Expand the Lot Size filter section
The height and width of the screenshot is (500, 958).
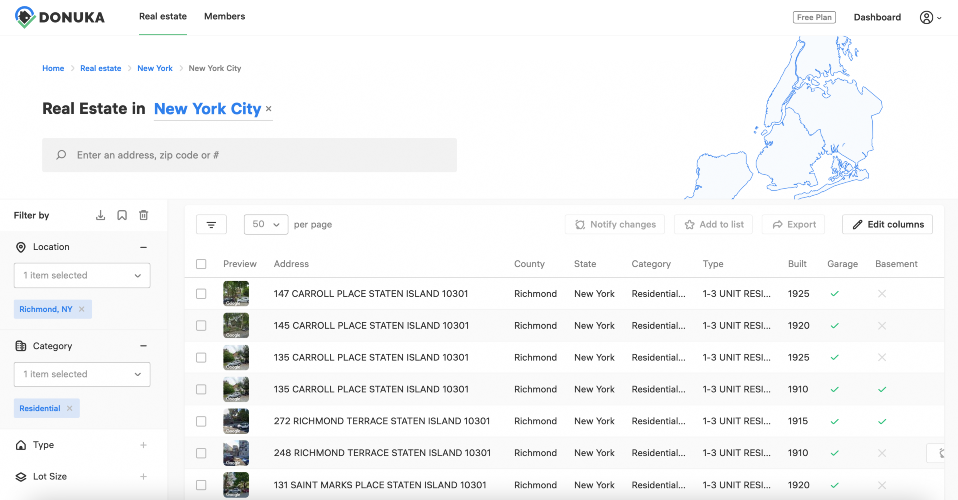(x=144, y=477)
